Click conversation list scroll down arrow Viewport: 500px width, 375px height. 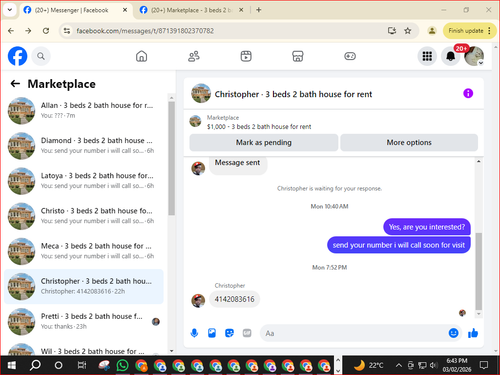coord(171,351)
